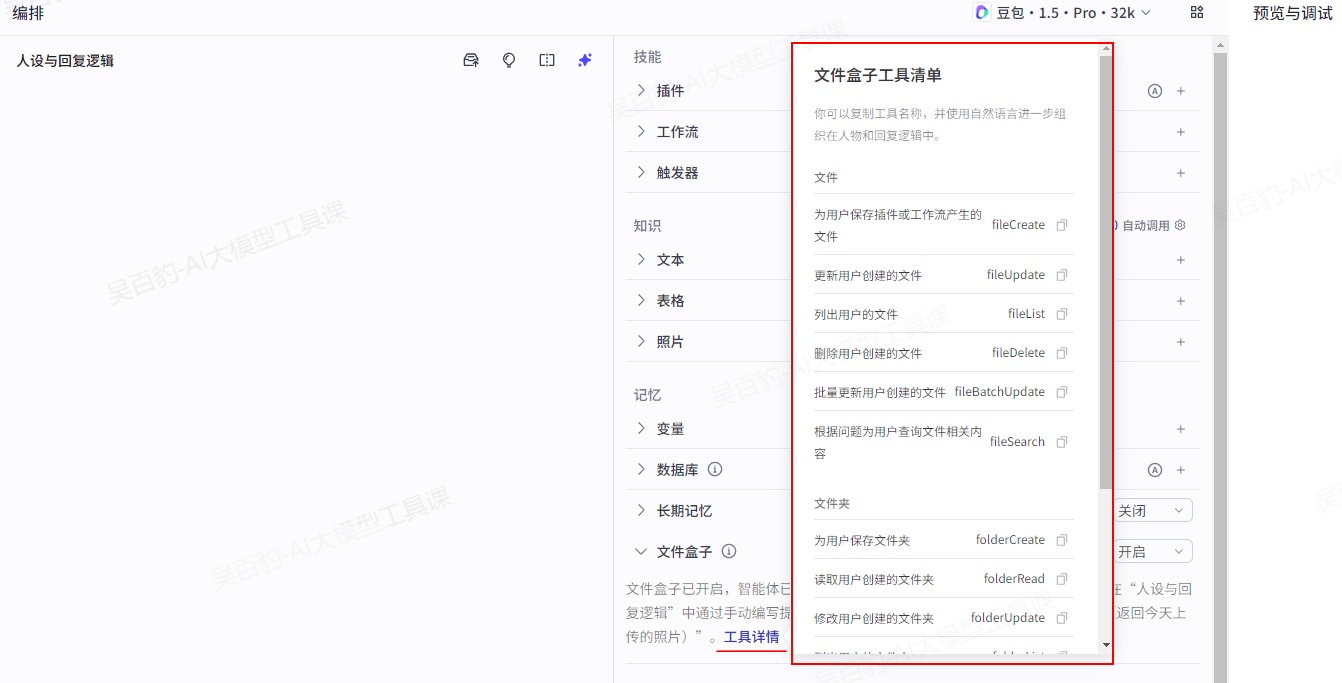1342x683 pixels.
Task: Expand the 长期记忆 section
Action: (641, 510)
